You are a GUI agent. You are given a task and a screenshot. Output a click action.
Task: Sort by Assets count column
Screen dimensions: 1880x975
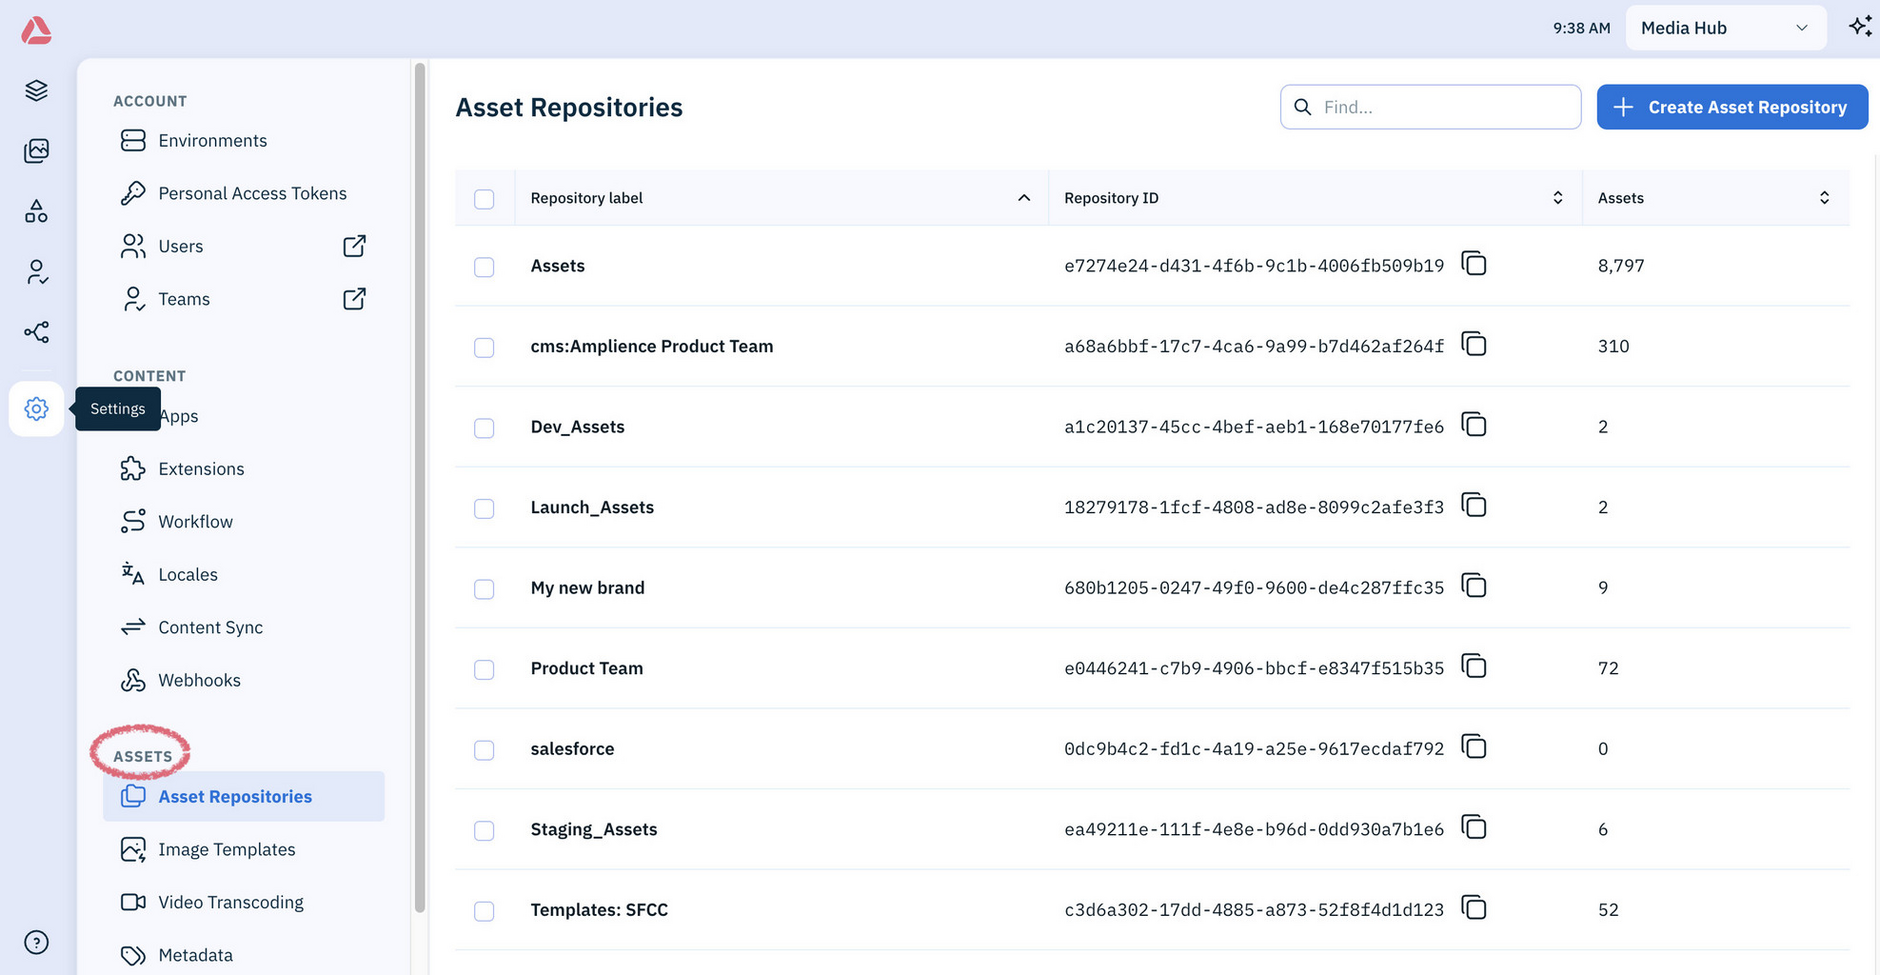1824,198
